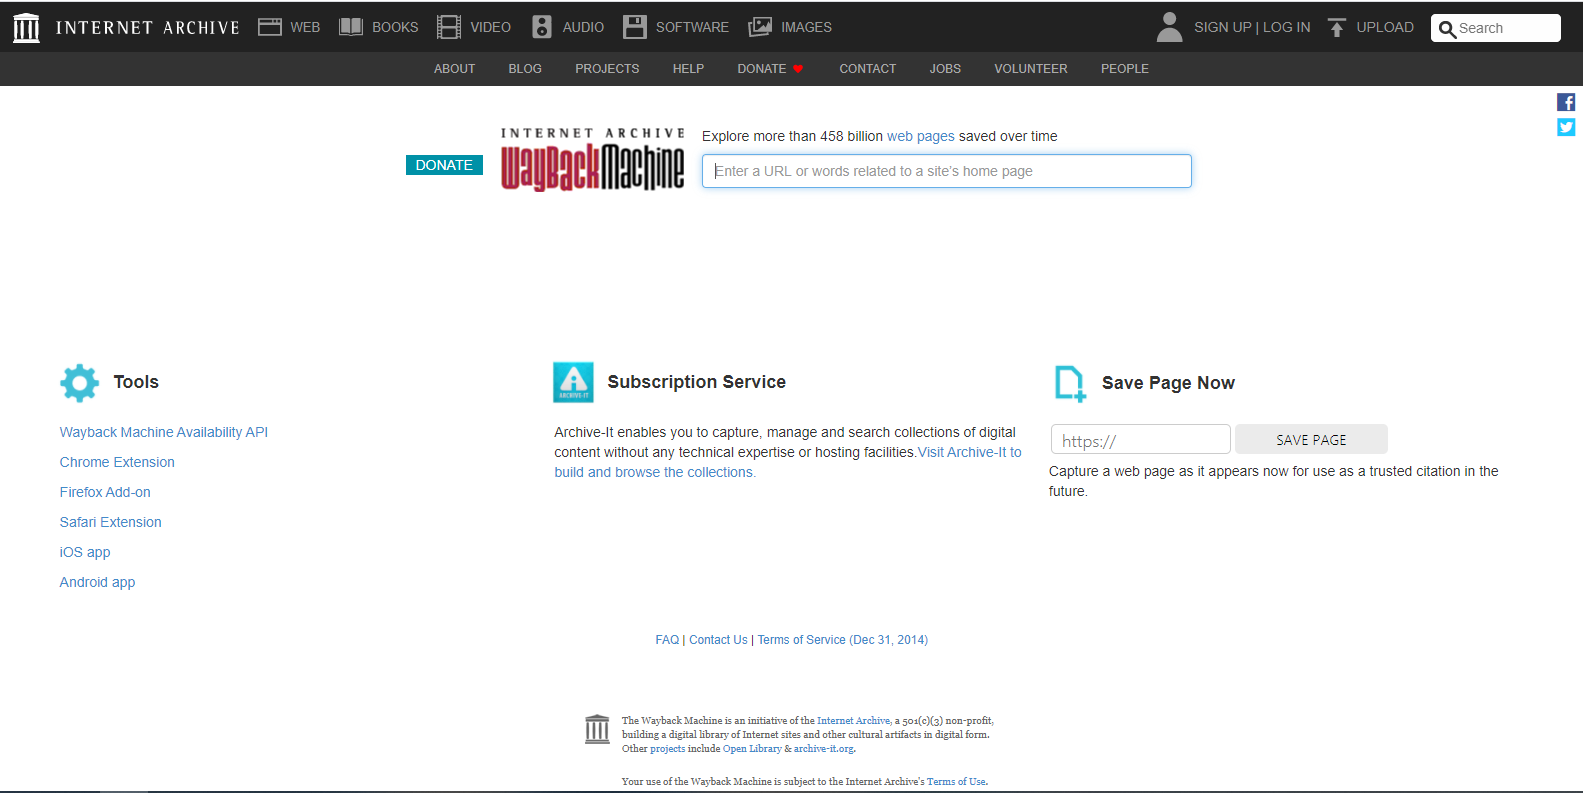The image size is (1583, 793).
Task: Click the Save Page Now document icon
Action: pos(1070,384)
